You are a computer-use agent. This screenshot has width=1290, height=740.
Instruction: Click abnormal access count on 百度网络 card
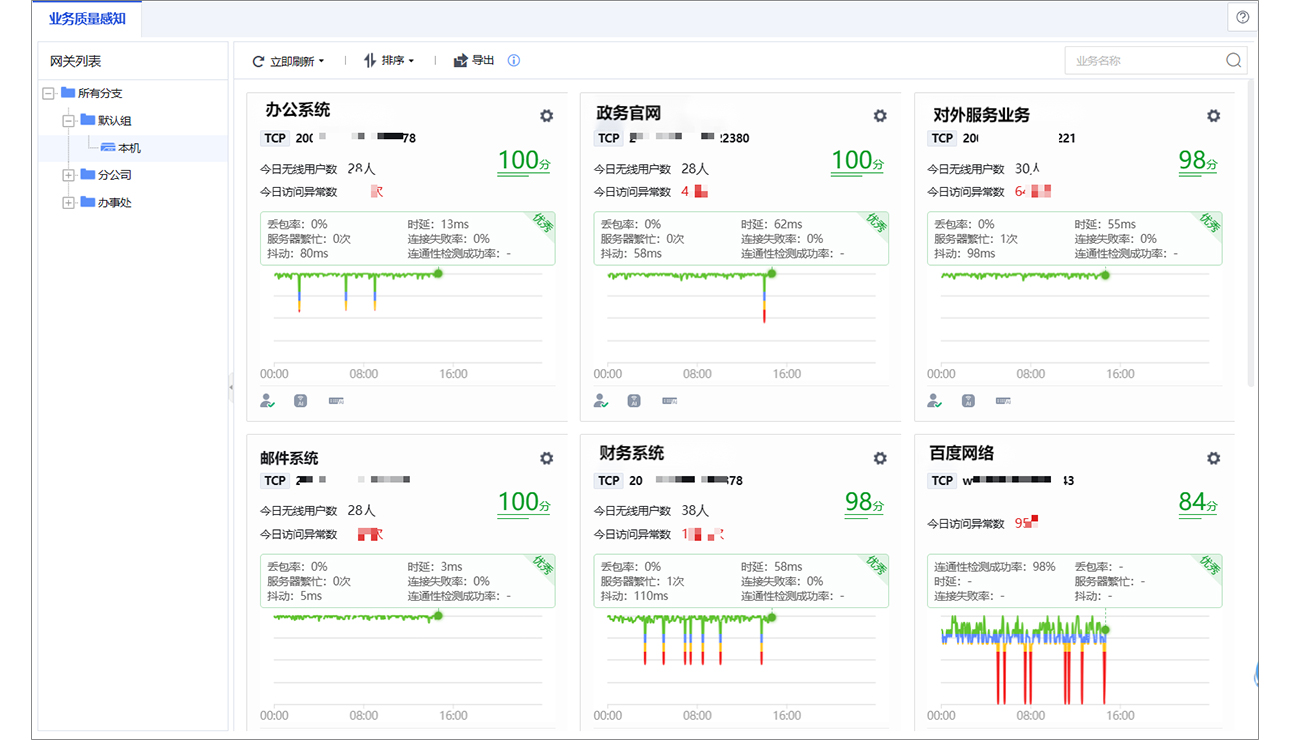pyautogui.click(x=1027, y=522)
